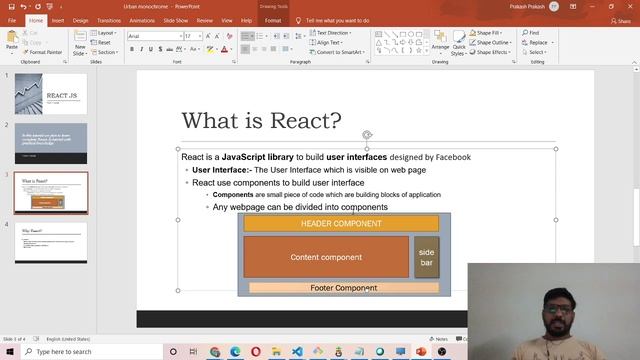Image resolution: width=640 pixels, height=360 pixels.
Task: Open the Shape Fill dropdown
Action: click(486, 33)
